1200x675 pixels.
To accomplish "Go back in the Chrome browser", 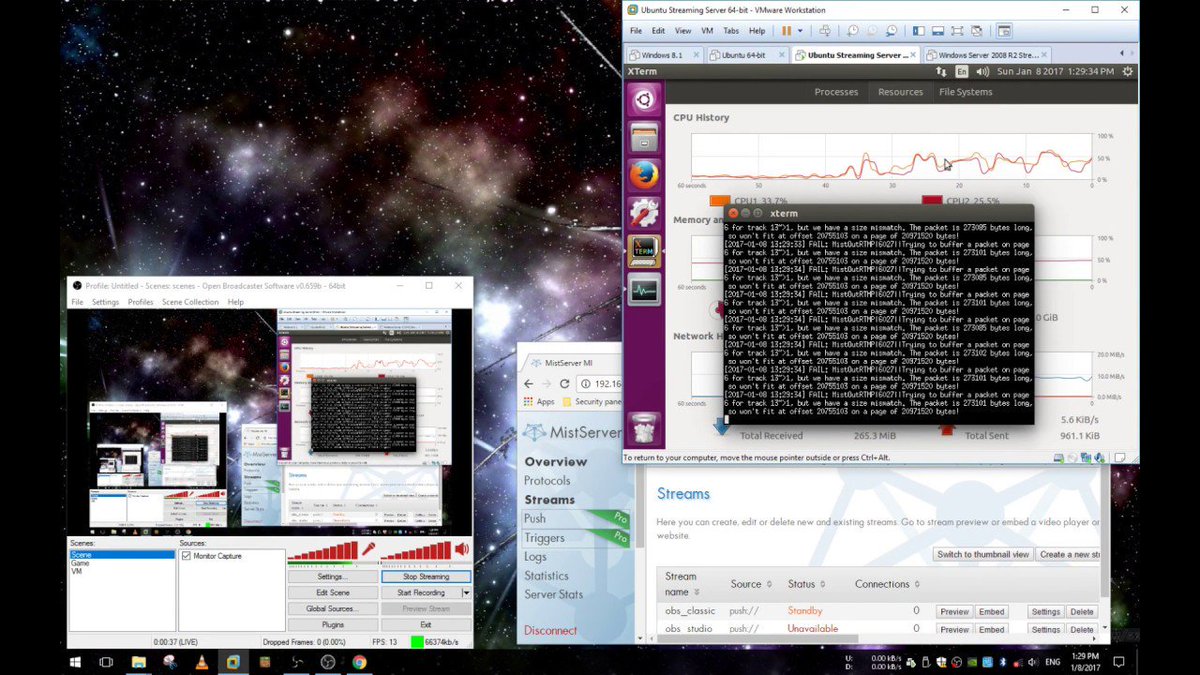I will (x=529, y=384).
